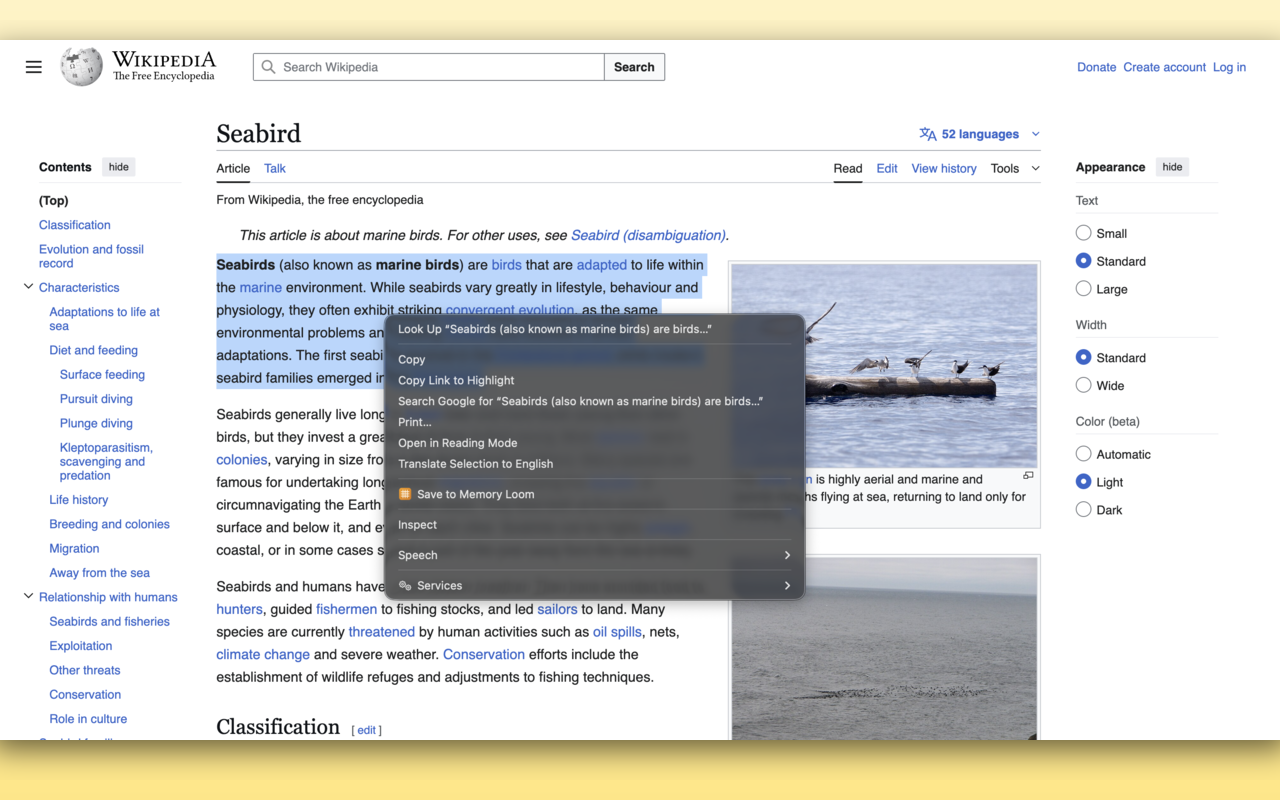Open the Tools dropdown menu
1280x800 pixels.
(x=1015, y=168)
